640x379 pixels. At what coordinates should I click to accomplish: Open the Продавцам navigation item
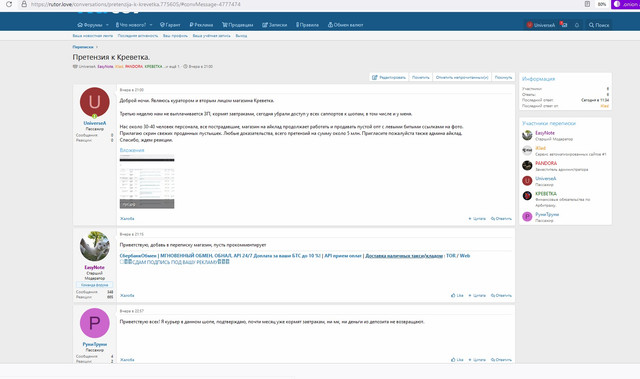pyautogui.click(x=238, y=25)
